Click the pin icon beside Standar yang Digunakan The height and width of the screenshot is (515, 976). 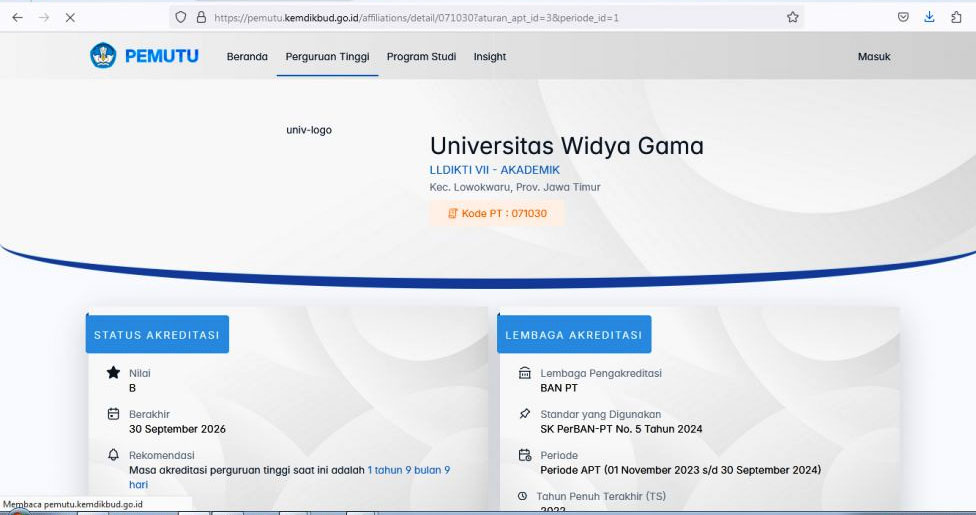pos(525,413)
